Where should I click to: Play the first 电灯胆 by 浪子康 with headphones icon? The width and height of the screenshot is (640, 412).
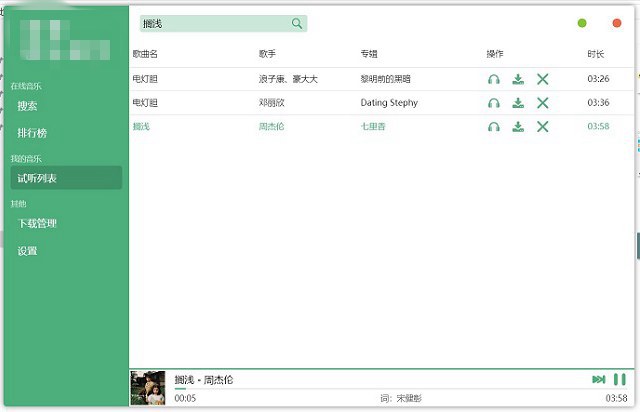click(x=494, y=79)
